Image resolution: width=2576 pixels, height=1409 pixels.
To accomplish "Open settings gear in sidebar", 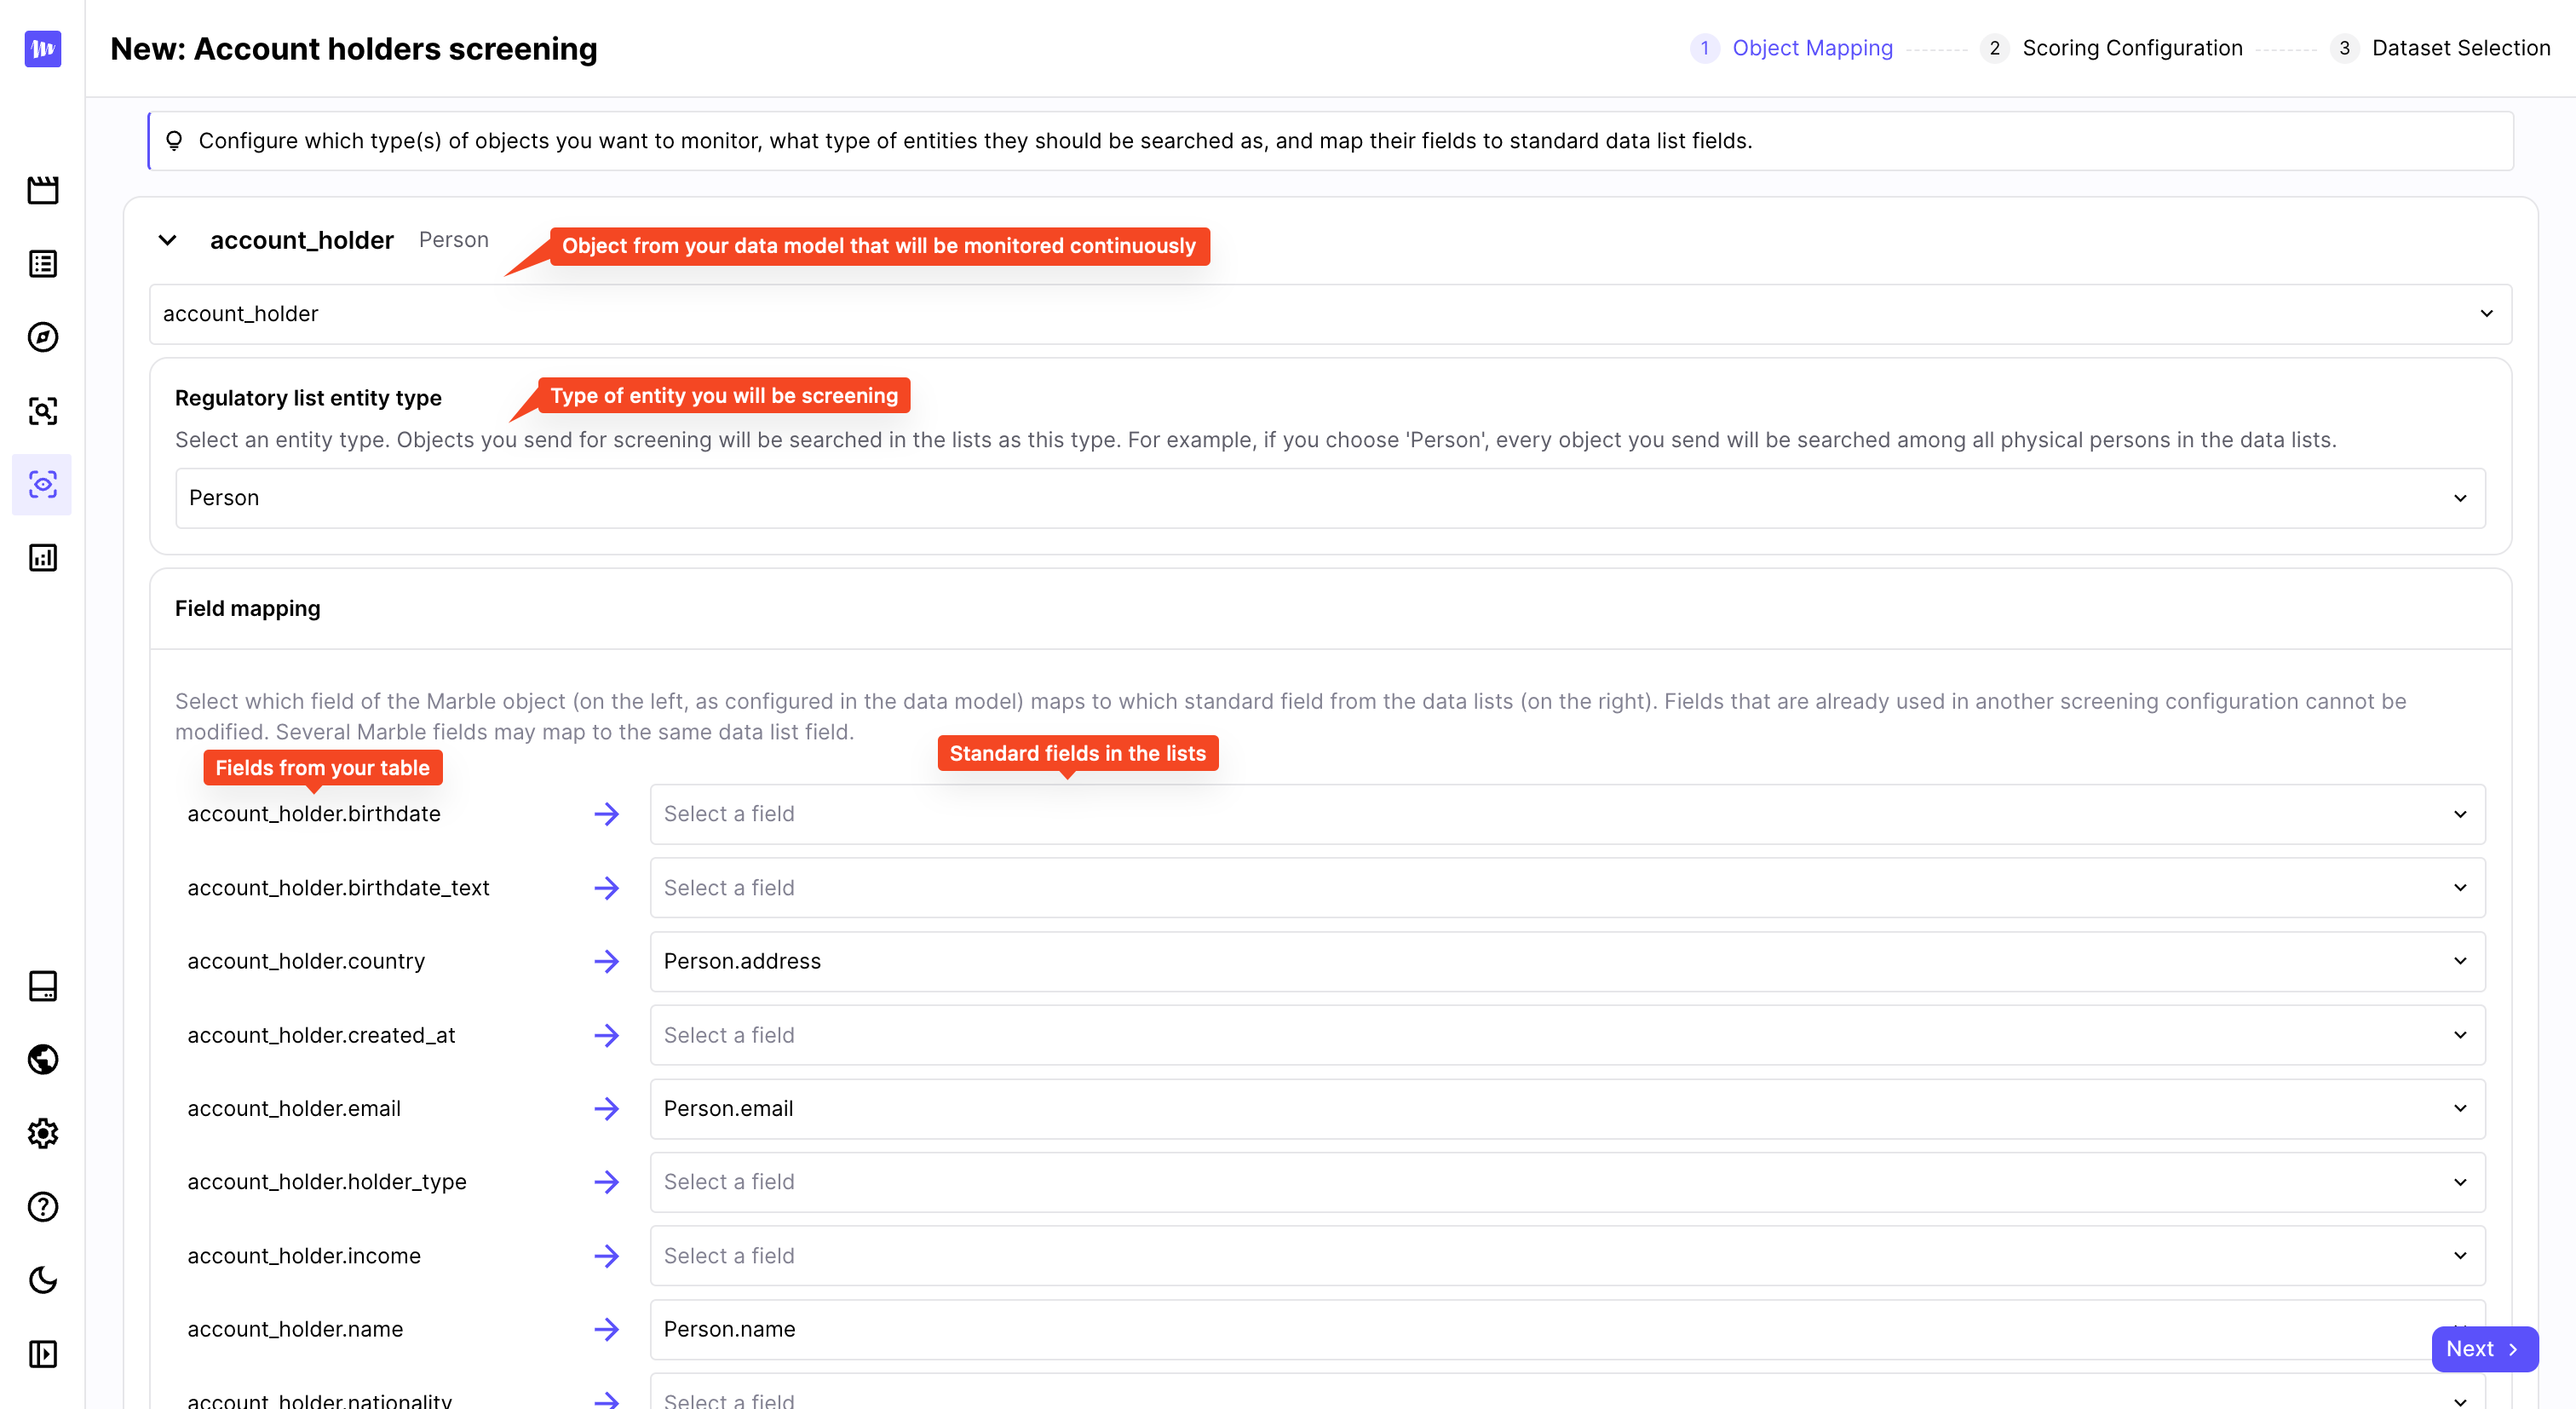I will [42, 1133].
